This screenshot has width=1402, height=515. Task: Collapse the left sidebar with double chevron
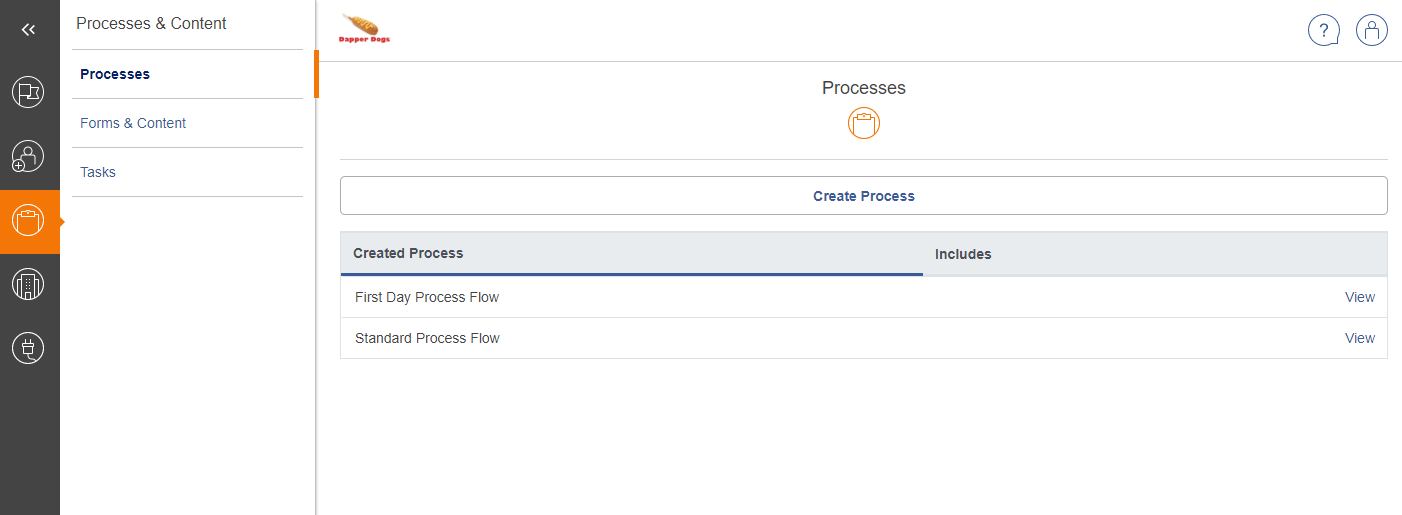click(x=28, y=30)
